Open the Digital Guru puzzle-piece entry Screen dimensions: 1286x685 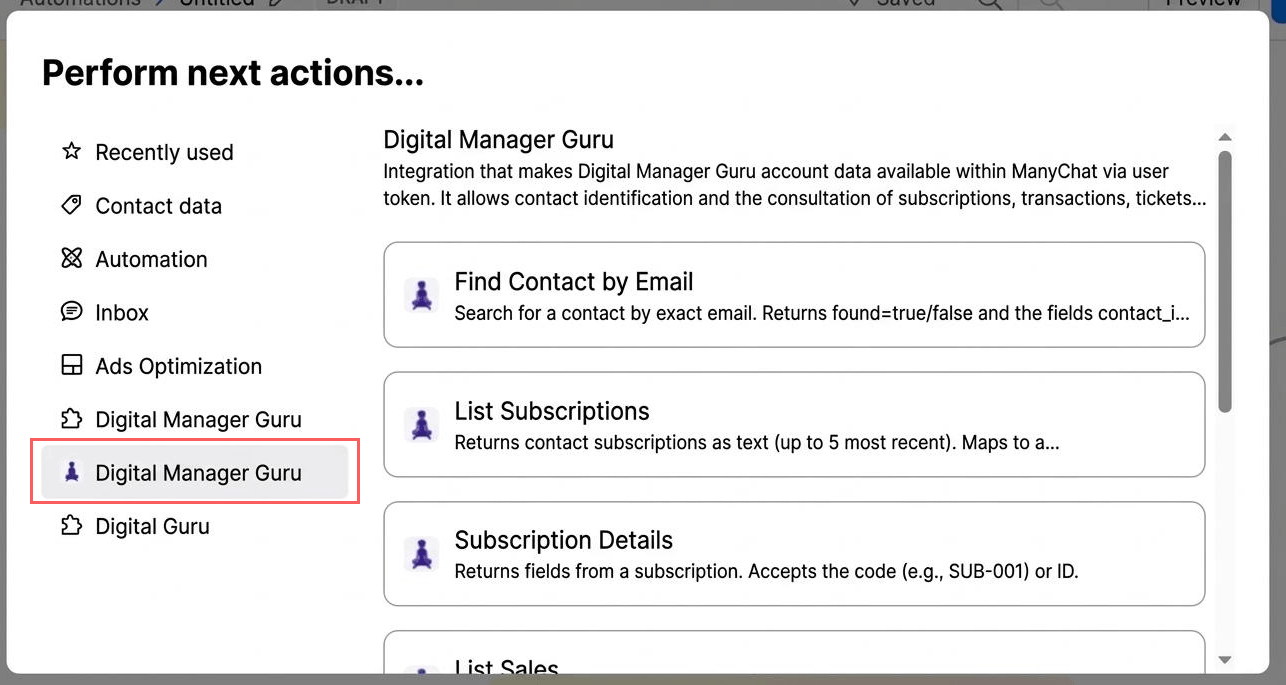195,526
